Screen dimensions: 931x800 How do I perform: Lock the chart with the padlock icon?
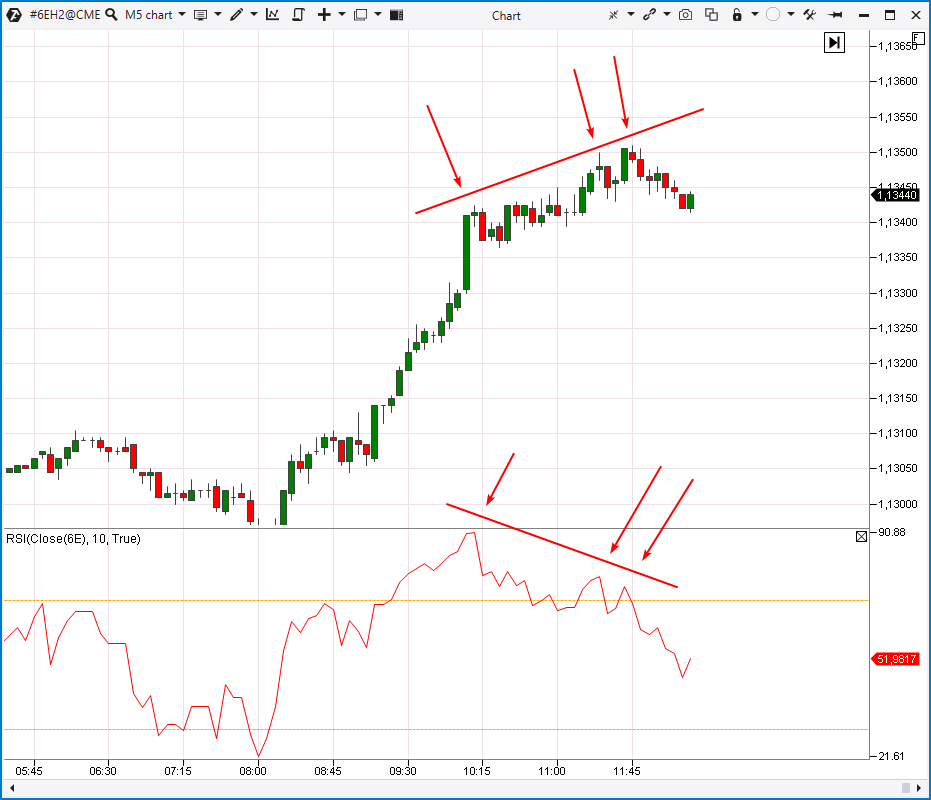(x=736, y=15)
